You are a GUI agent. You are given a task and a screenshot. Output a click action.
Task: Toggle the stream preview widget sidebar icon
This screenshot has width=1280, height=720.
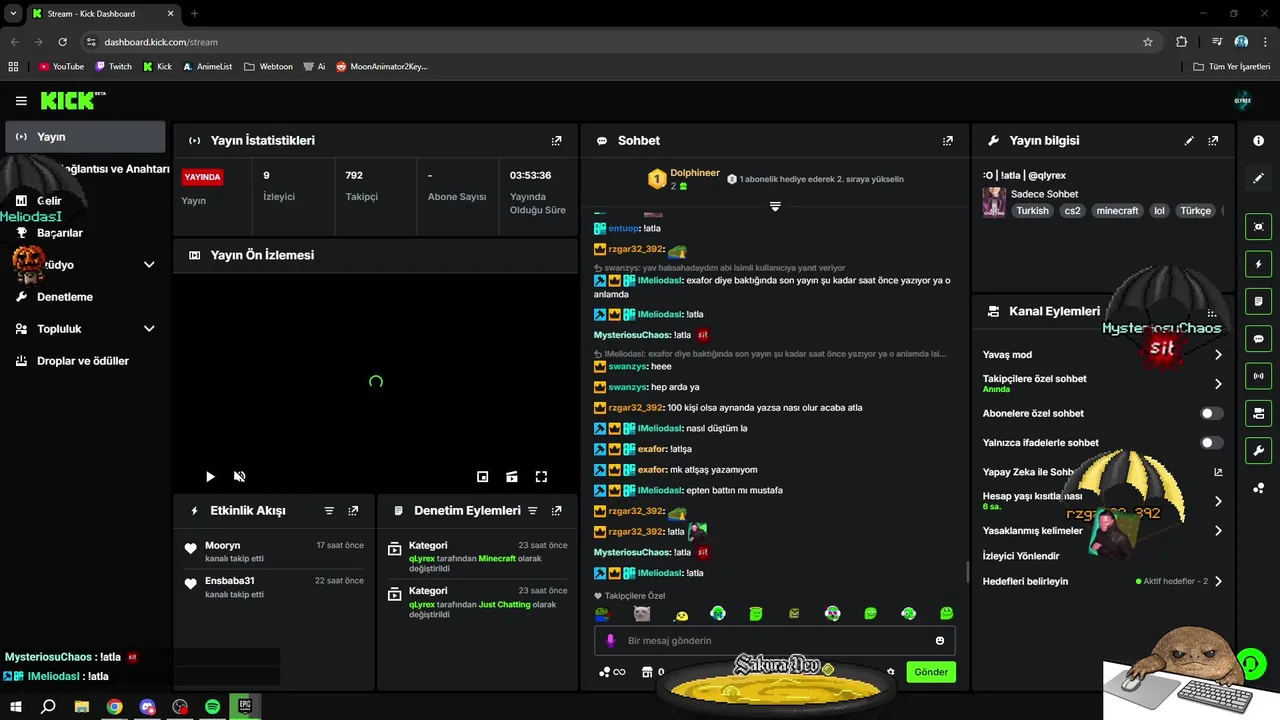coord(1259,227)
